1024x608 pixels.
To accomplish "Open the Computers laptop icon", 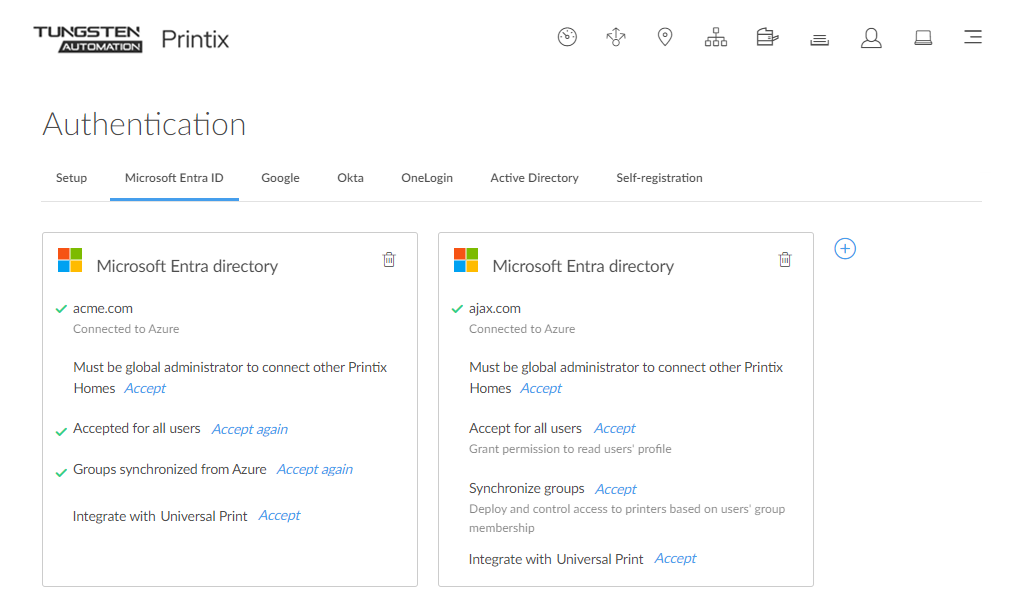I will pos(923,38).
